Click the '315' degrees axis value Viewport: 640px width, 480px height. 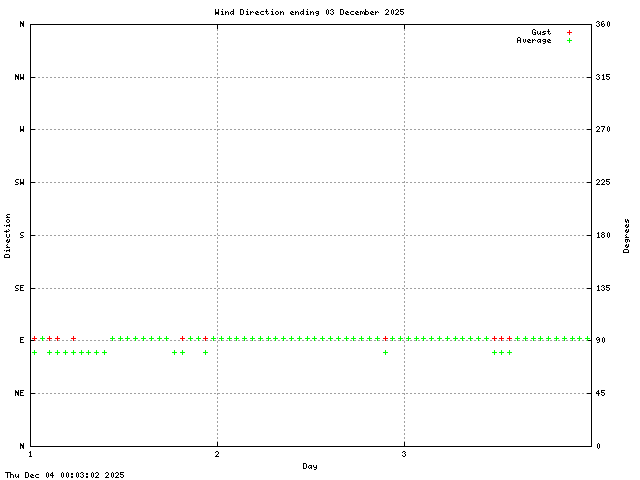click(603, 77)
